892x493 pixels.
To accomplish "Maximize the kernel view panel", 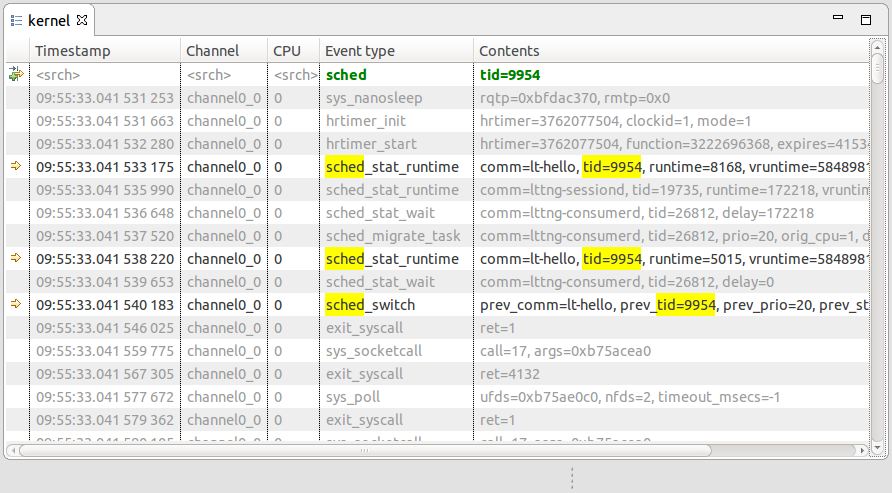I will (x=866, y=19).
